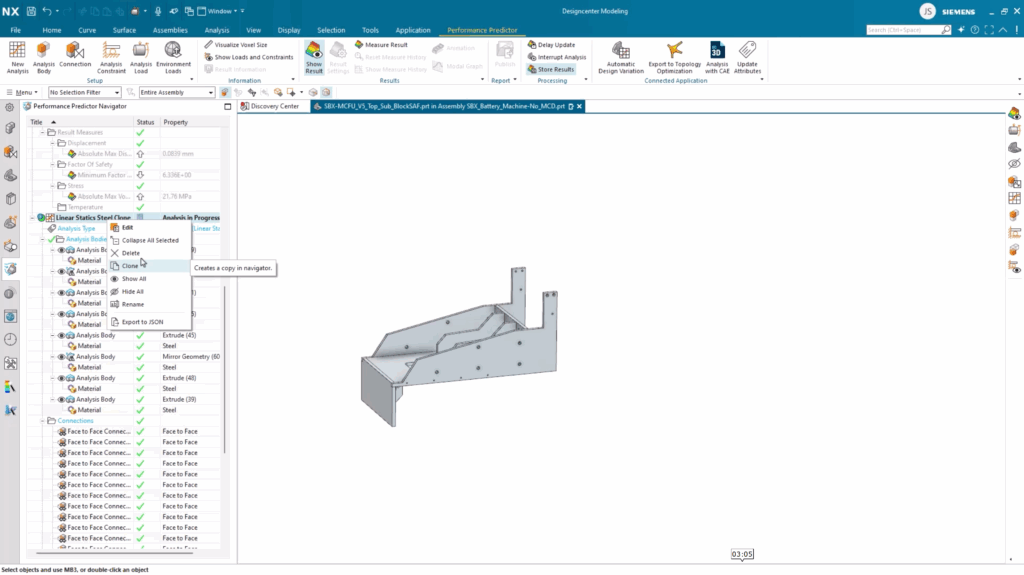Toggle eye icon of Extrude (48) body
The width and height of the screenshot is (1024, 575).
(x=61, y=378)
